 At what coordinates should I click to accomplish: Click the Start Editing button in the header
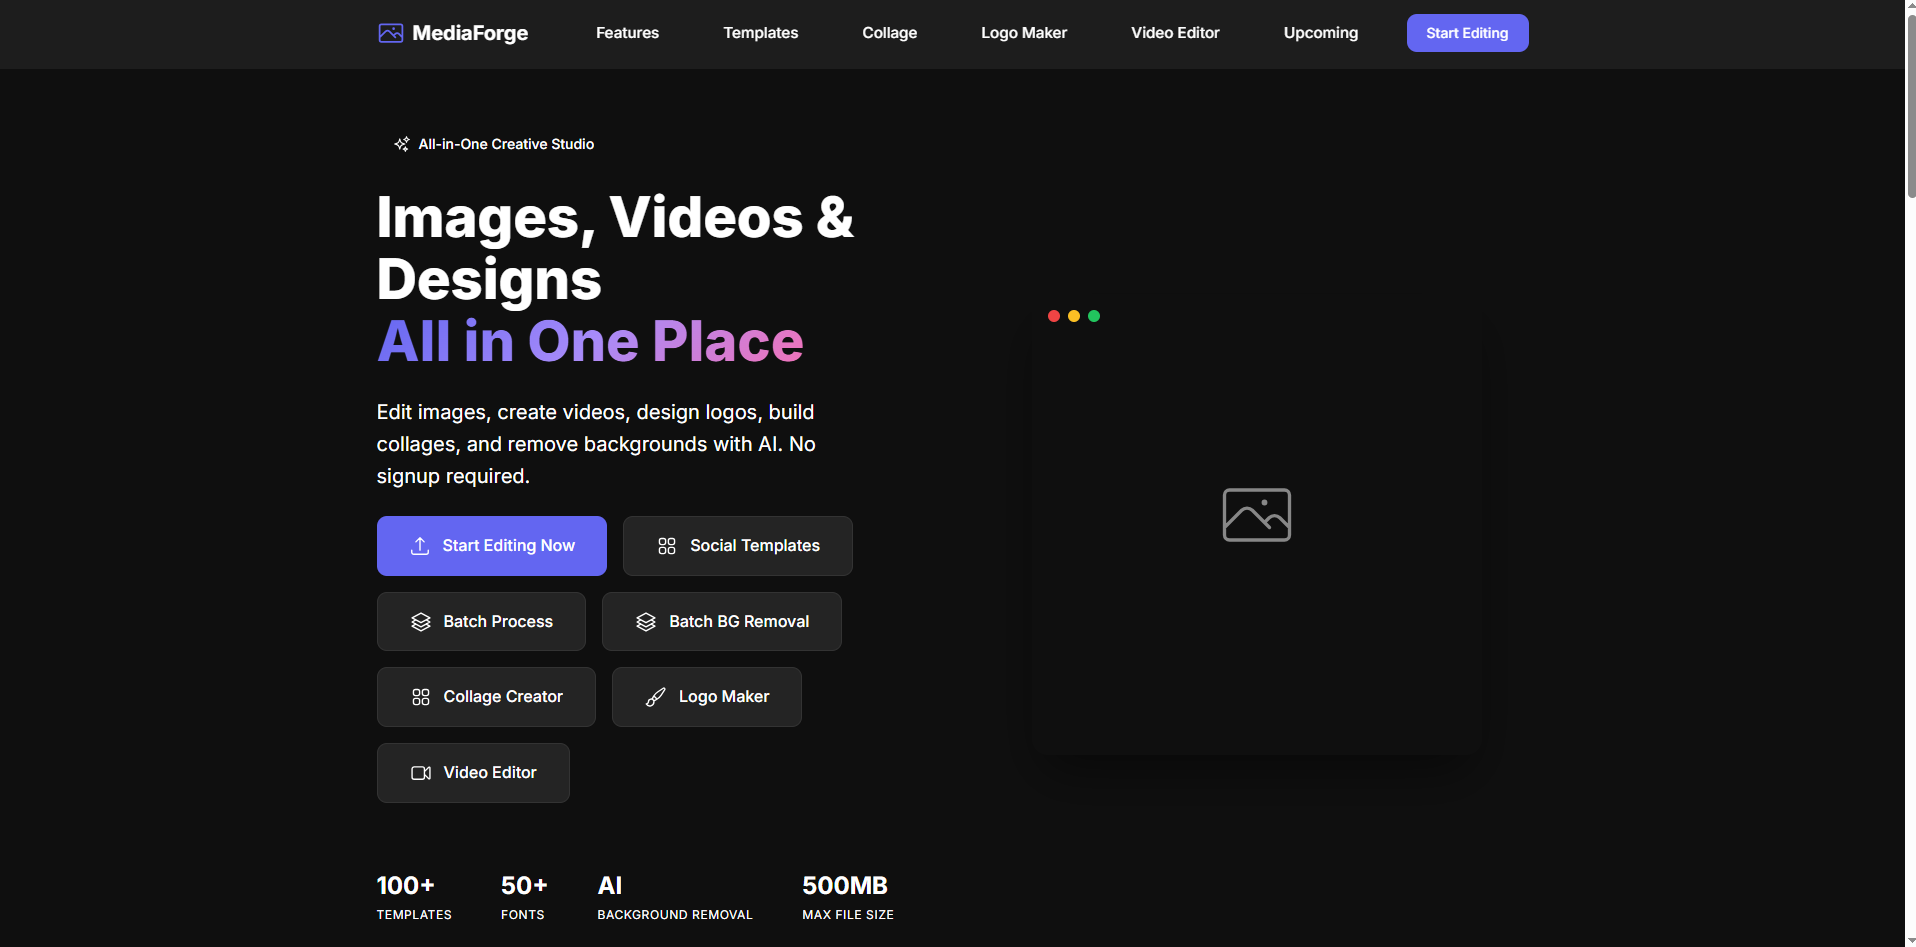click(1466, 33)
